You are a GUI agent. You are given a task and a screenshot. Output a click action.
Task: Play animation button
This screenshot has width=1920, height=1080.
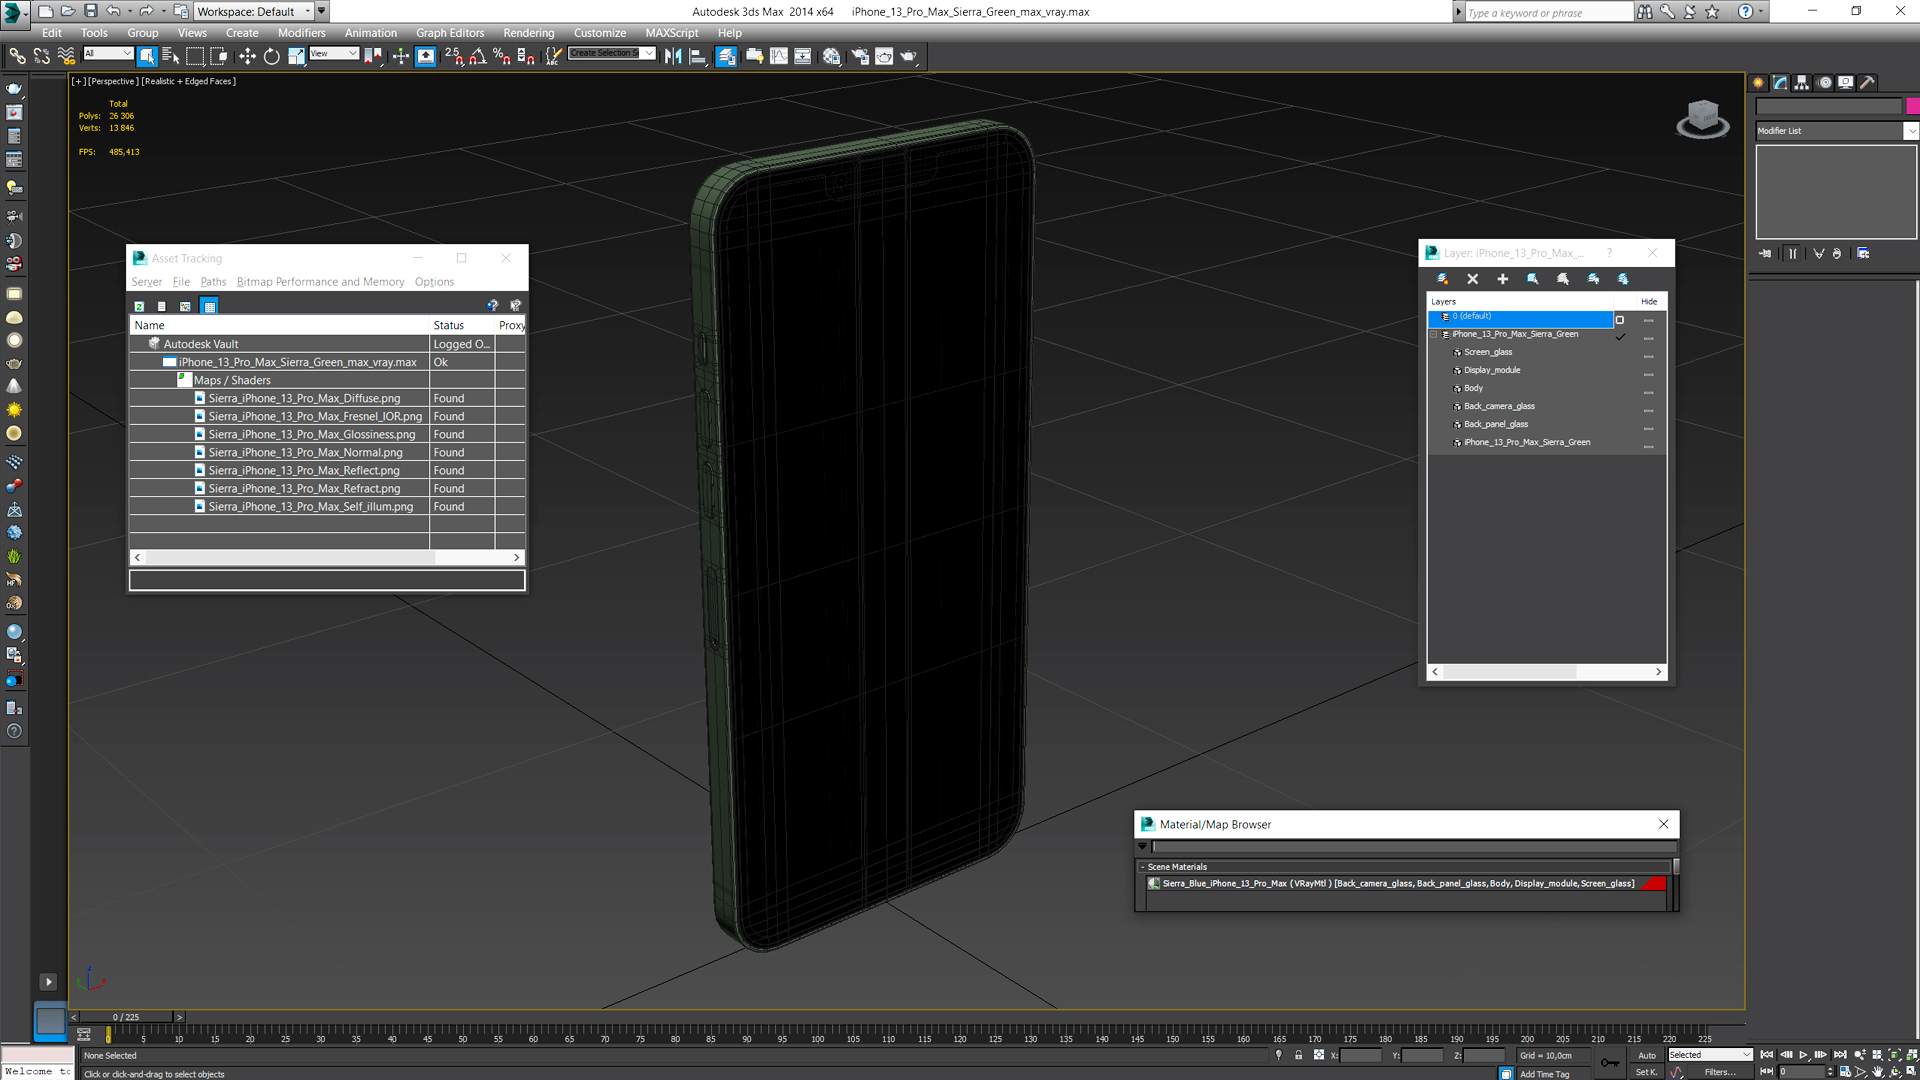pyautogui.click(x=1804, y=1055)
